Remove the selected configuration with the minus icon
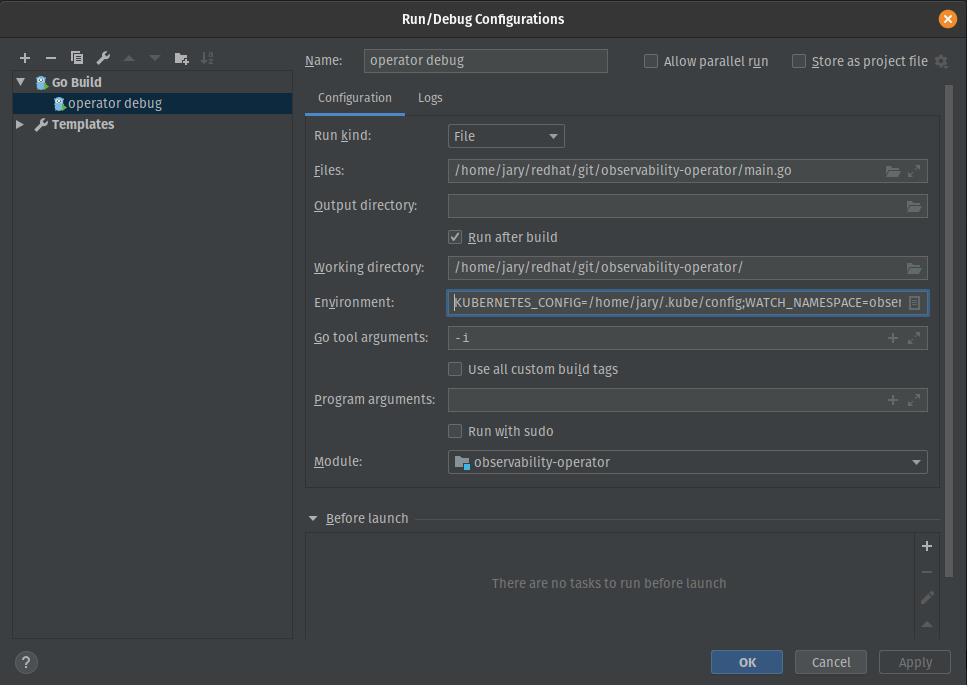The height and width of the screenshot is (685, 967). (51, 58)
